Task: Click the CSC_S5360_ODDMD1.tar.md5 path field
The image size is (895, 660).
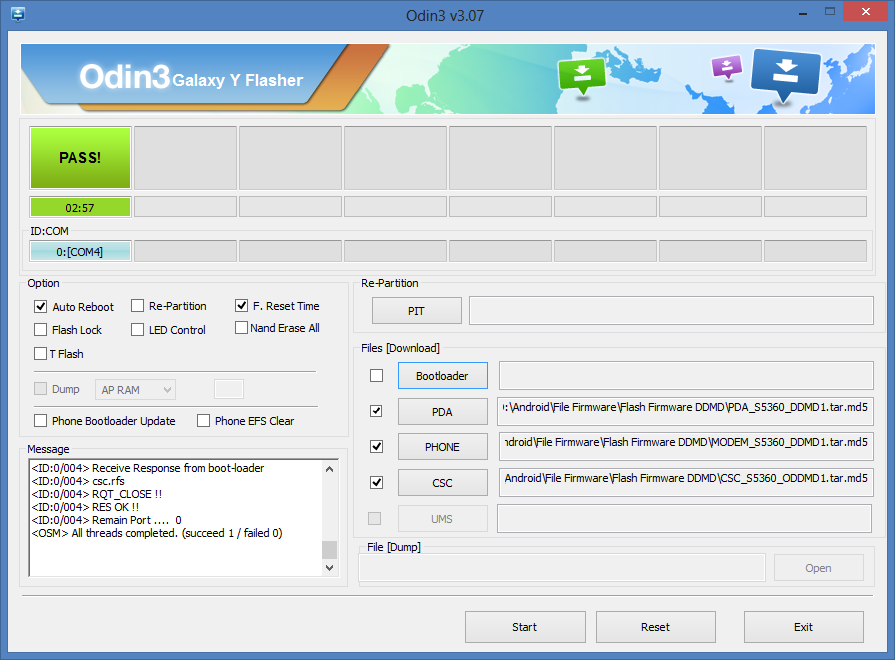Action: [x=686, y=482]
